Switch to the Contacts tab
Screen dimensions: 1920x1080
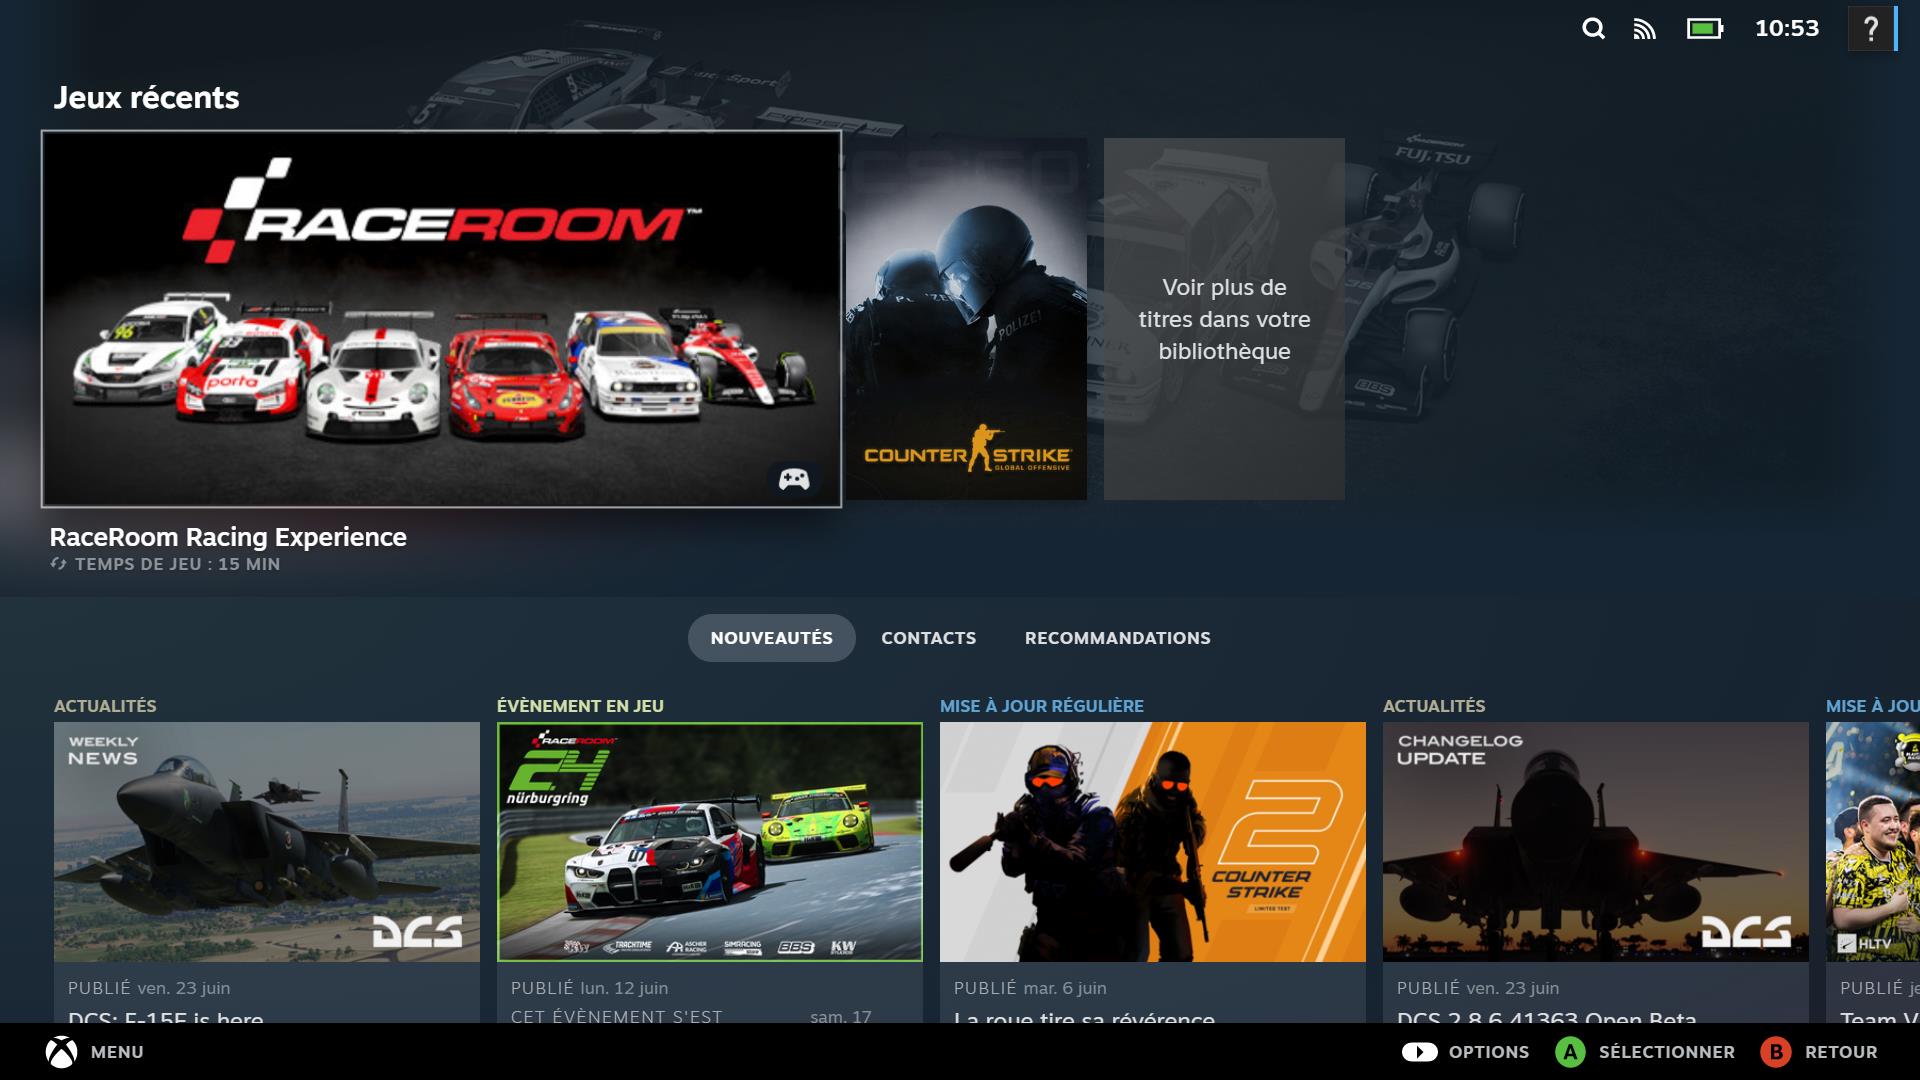pos(928,638)
